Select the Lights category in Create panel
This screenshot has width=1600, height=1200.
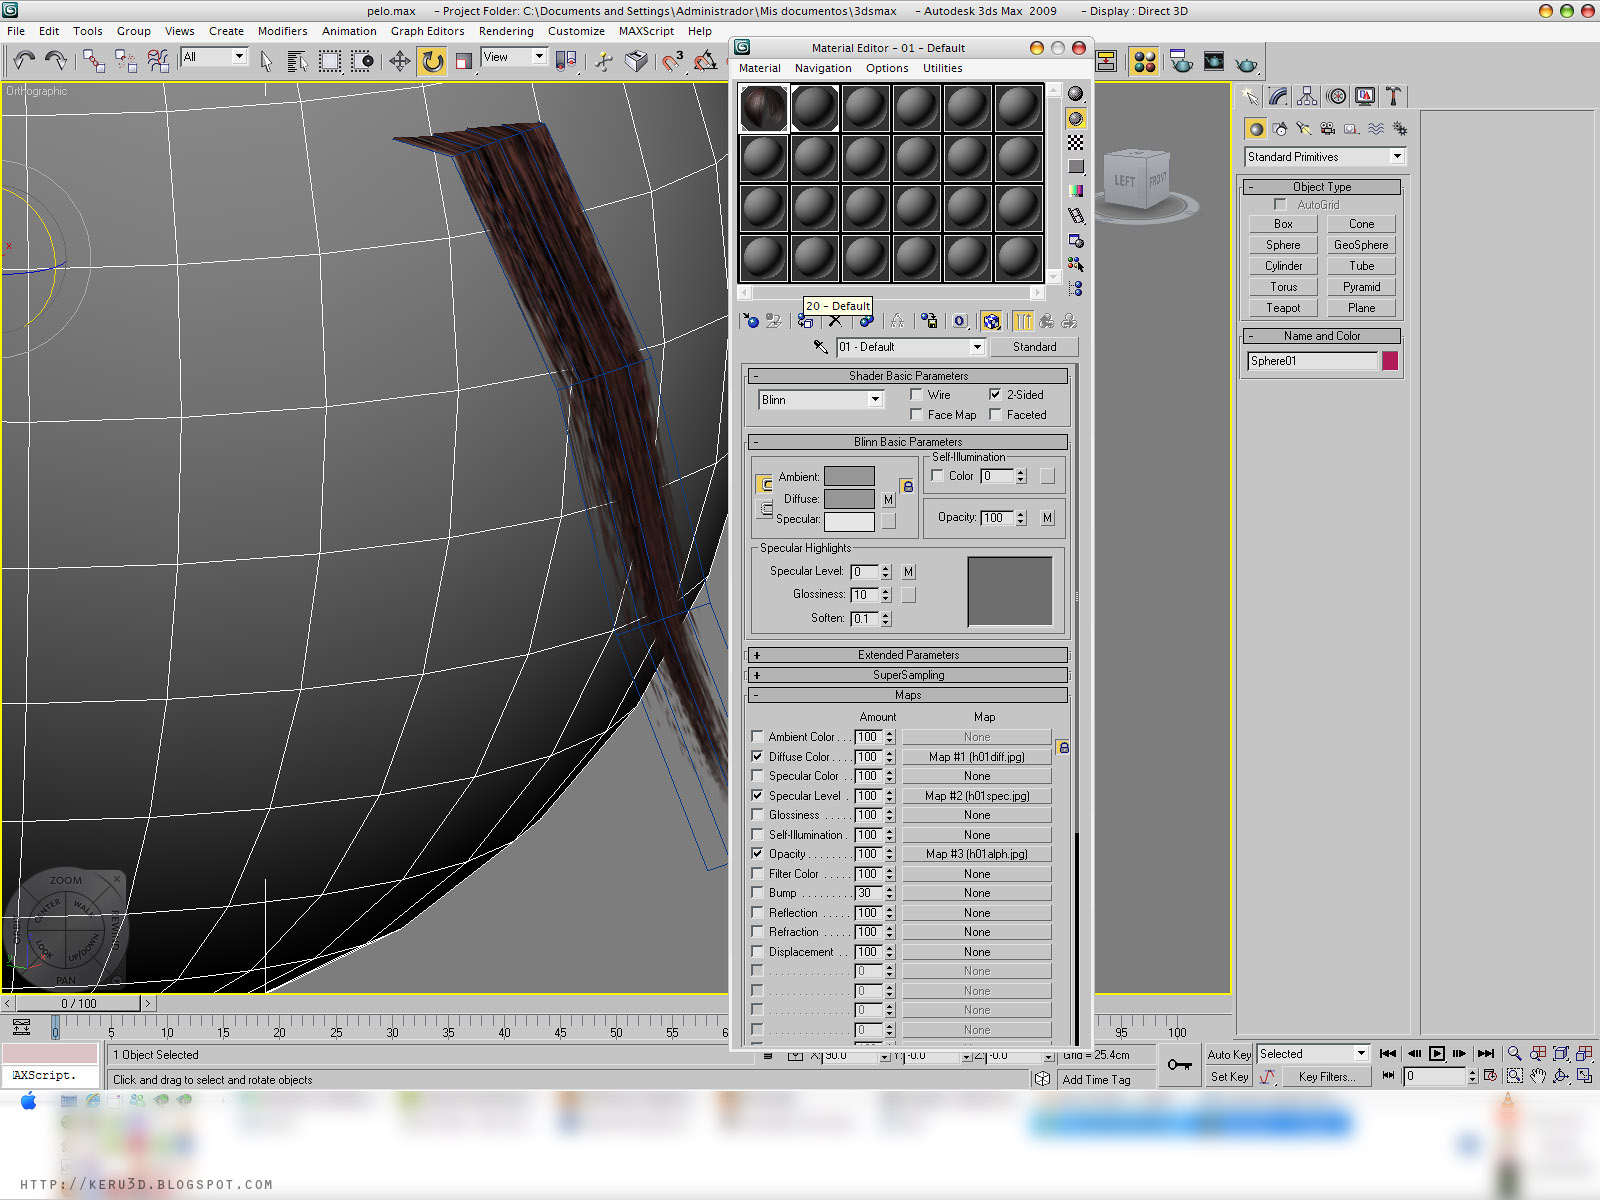click(1303, 129)
